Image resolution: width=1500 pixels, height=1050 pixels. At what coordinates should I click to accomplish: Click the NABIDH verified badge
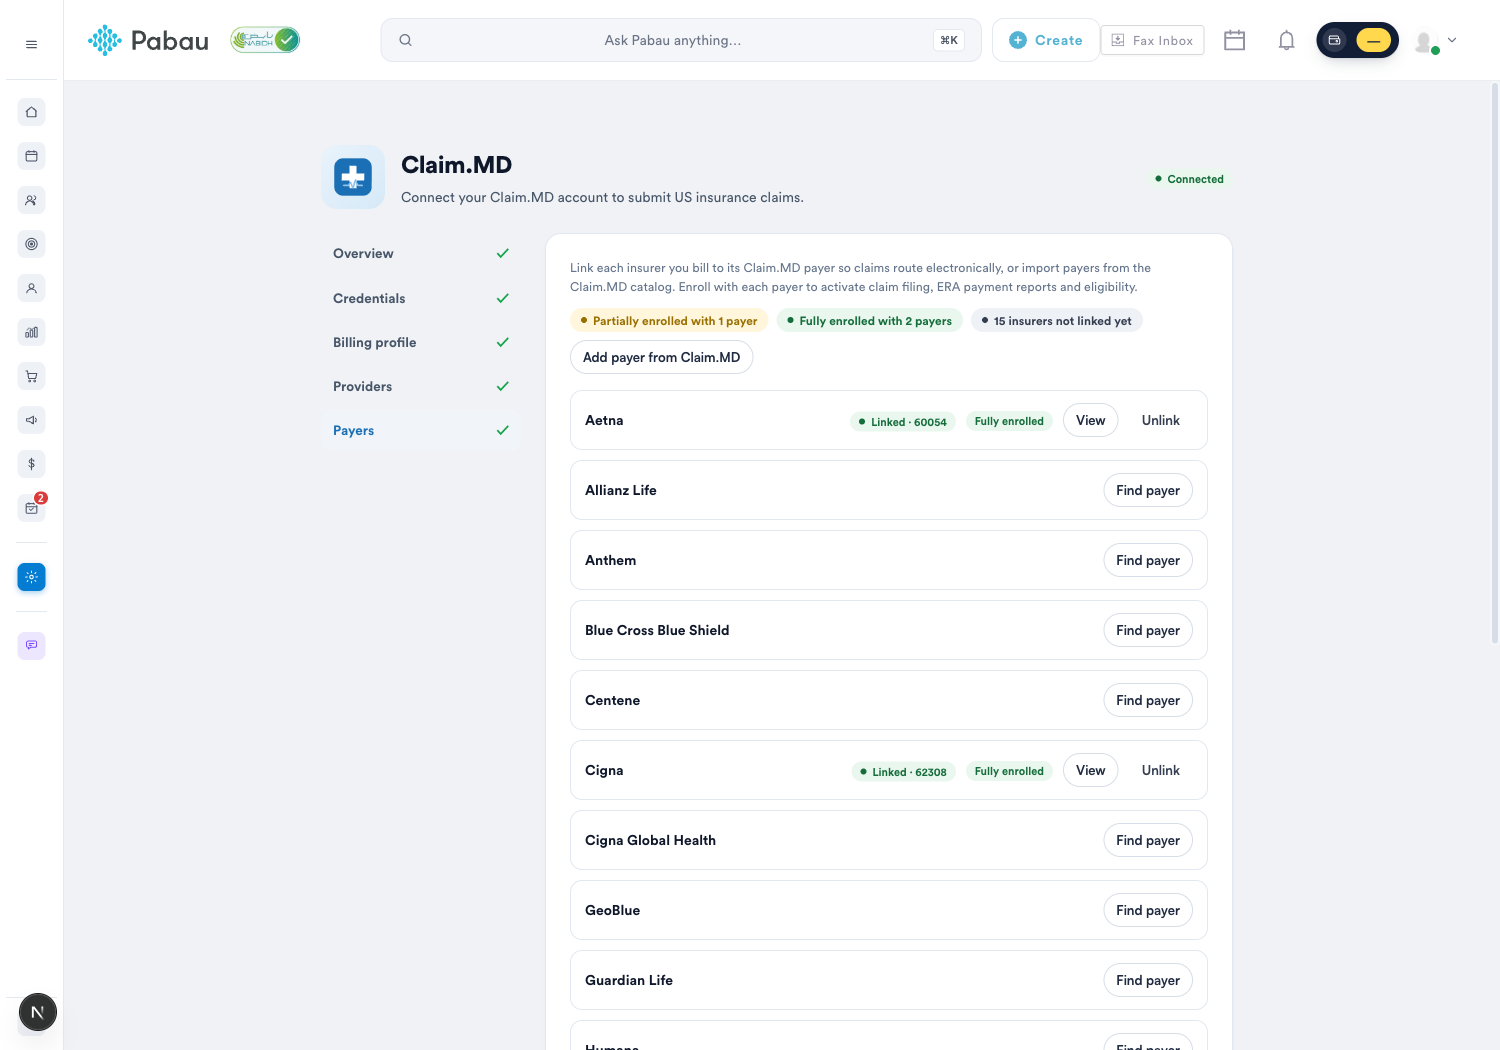coord(265,40)
